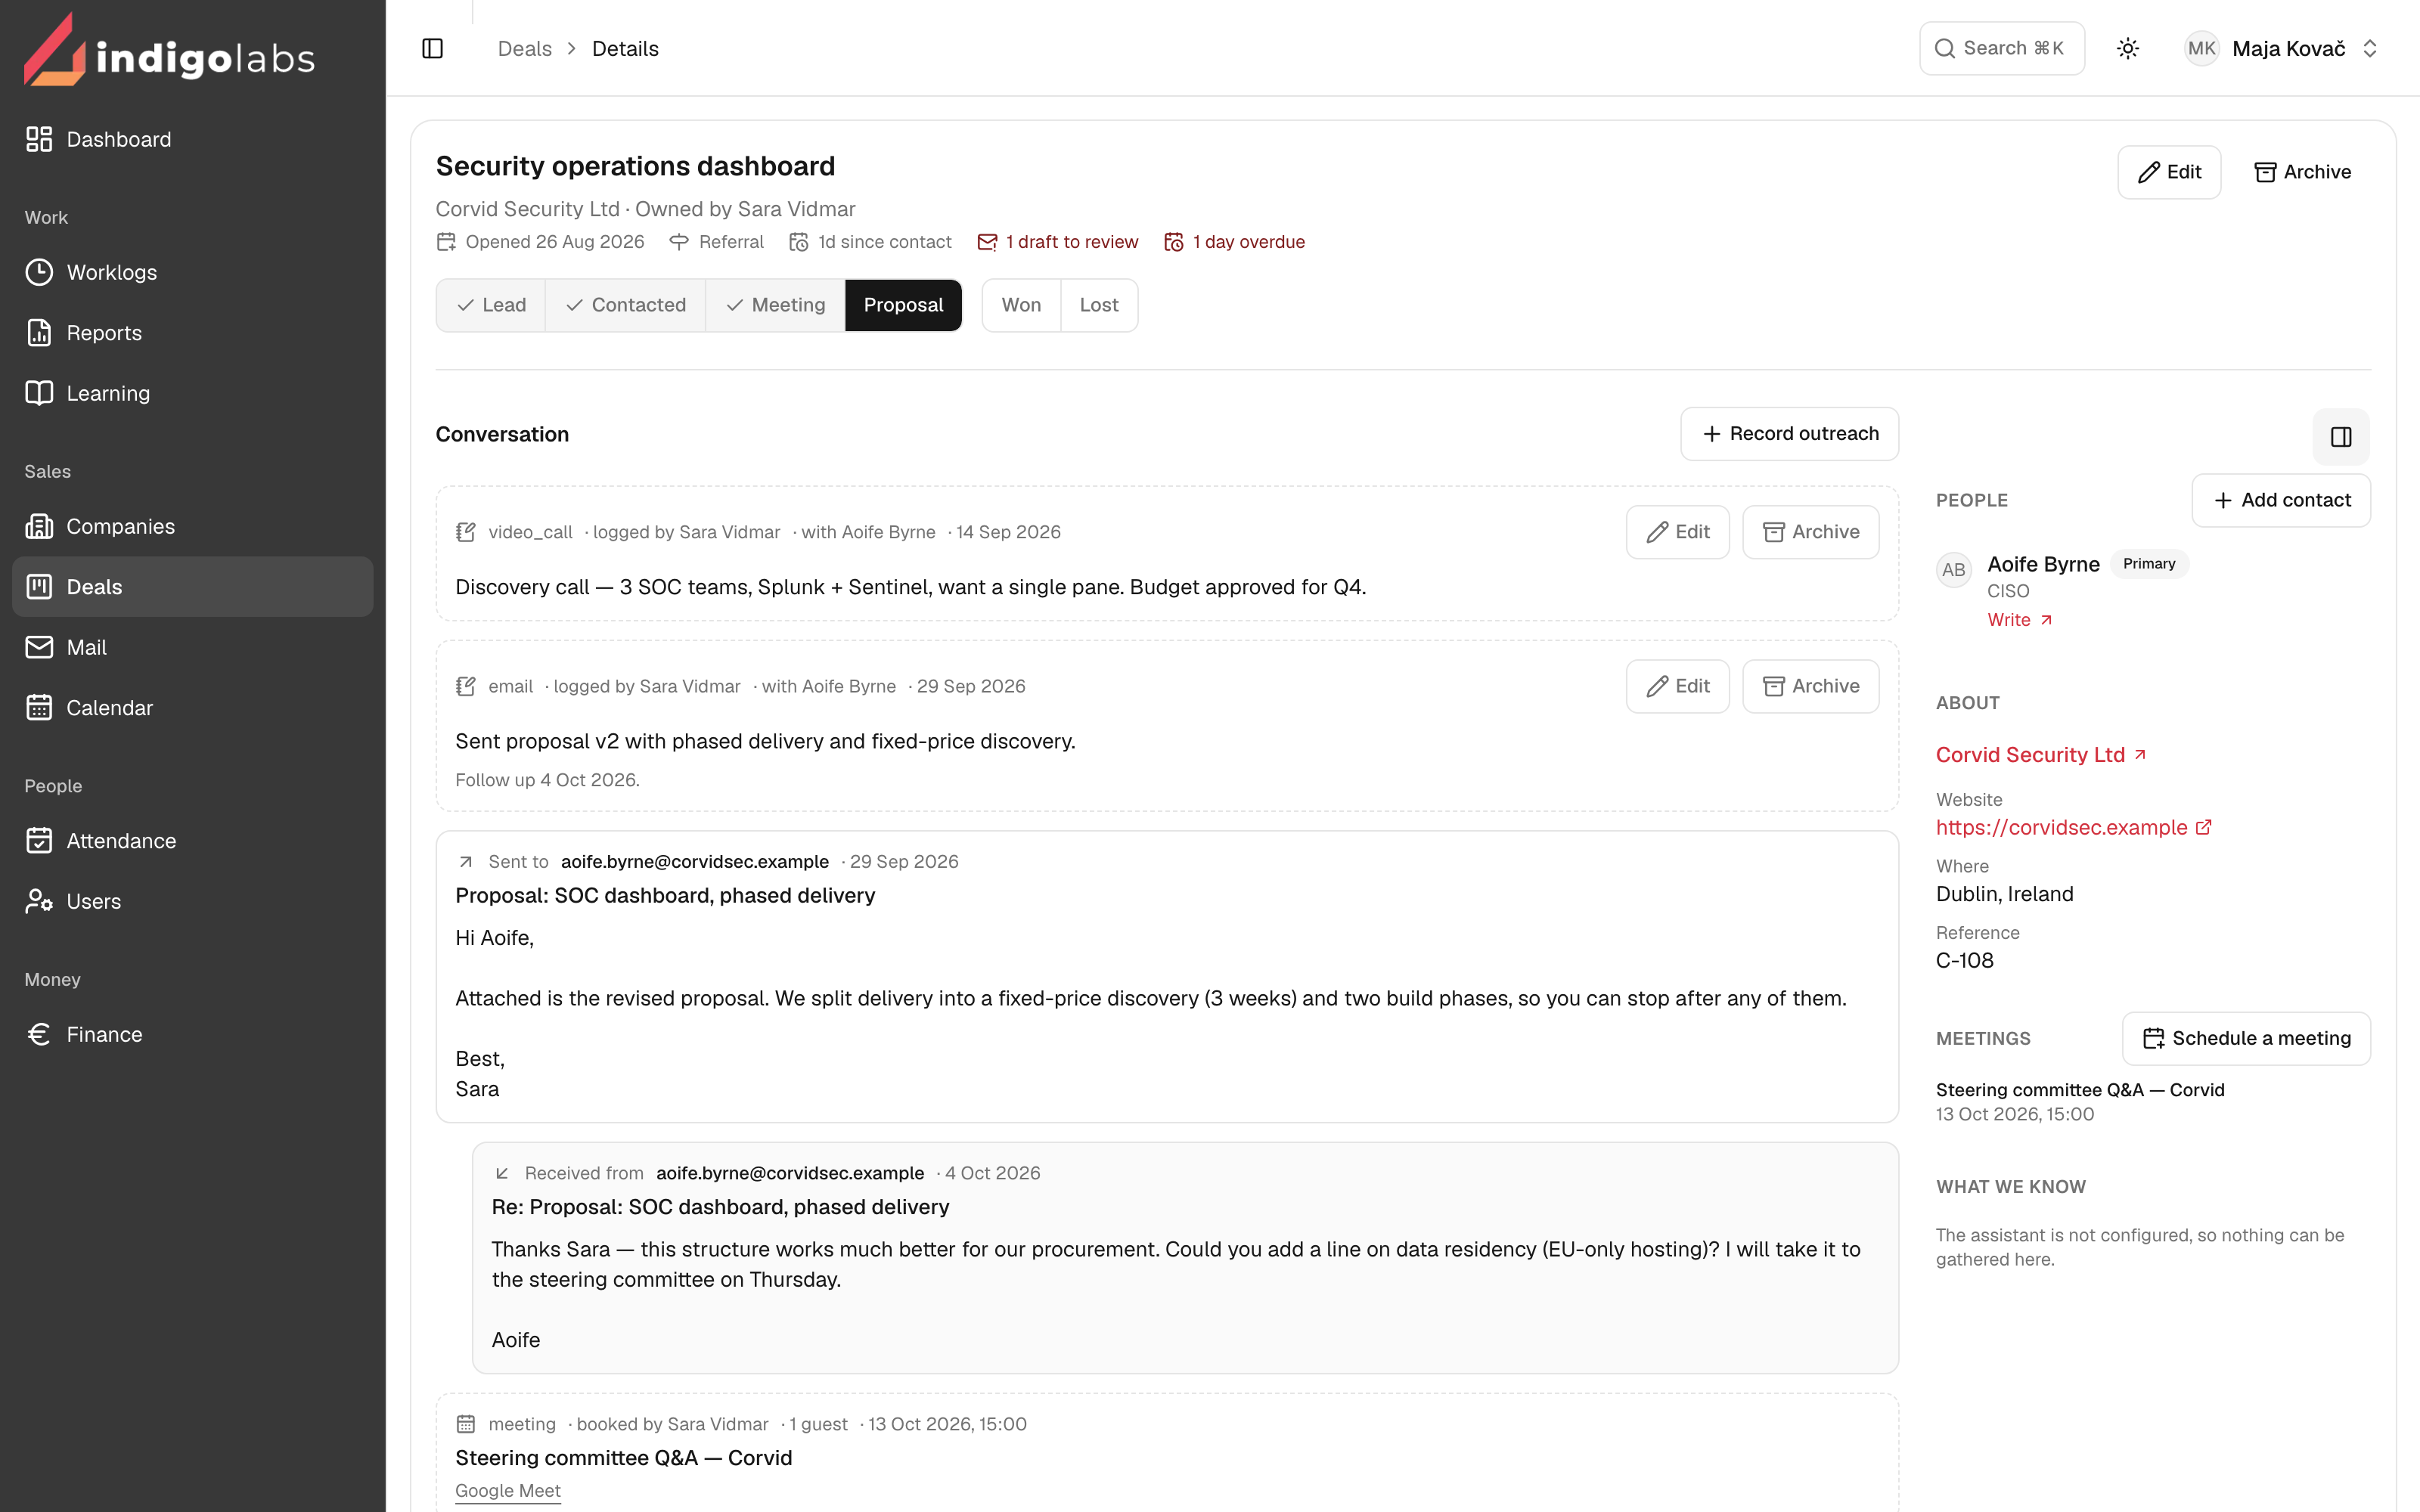Open Corvid Security Ltd company link

[2041, 755]
